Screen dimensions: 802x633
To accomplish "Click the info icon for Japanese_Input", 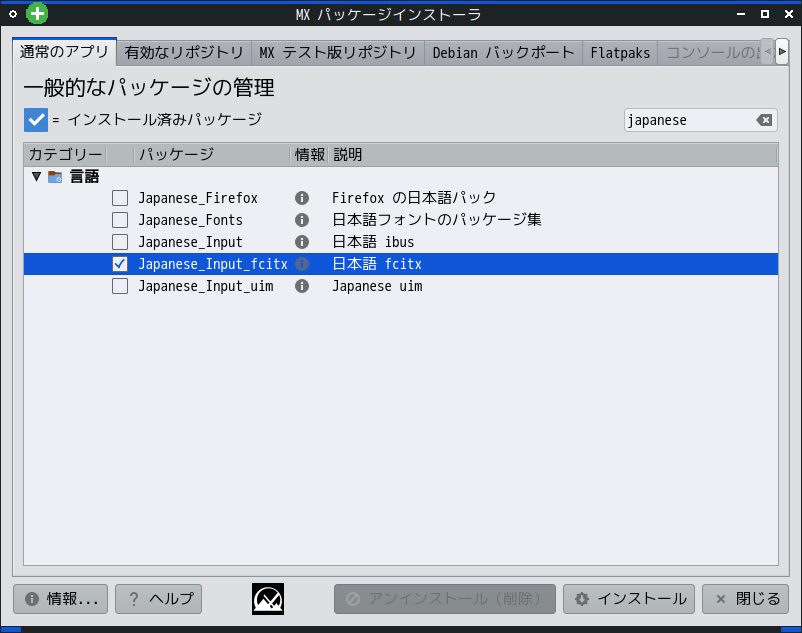I will (x=301, y=241).
